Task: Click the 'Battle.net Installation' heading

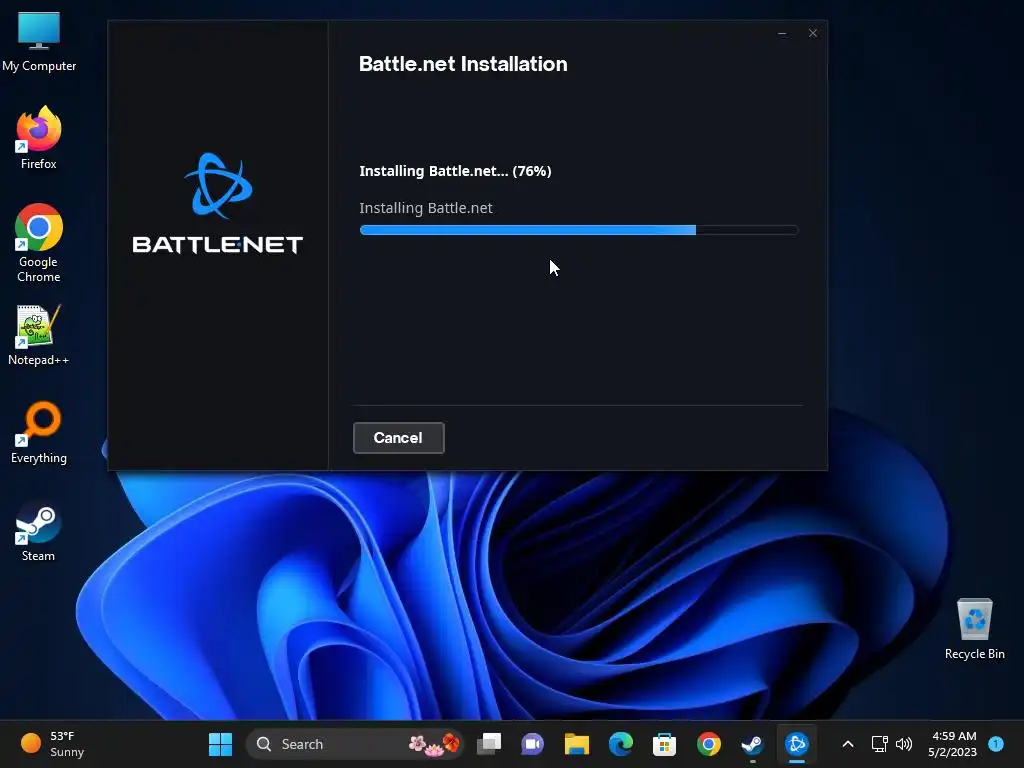Action: (x=463, y=64)
